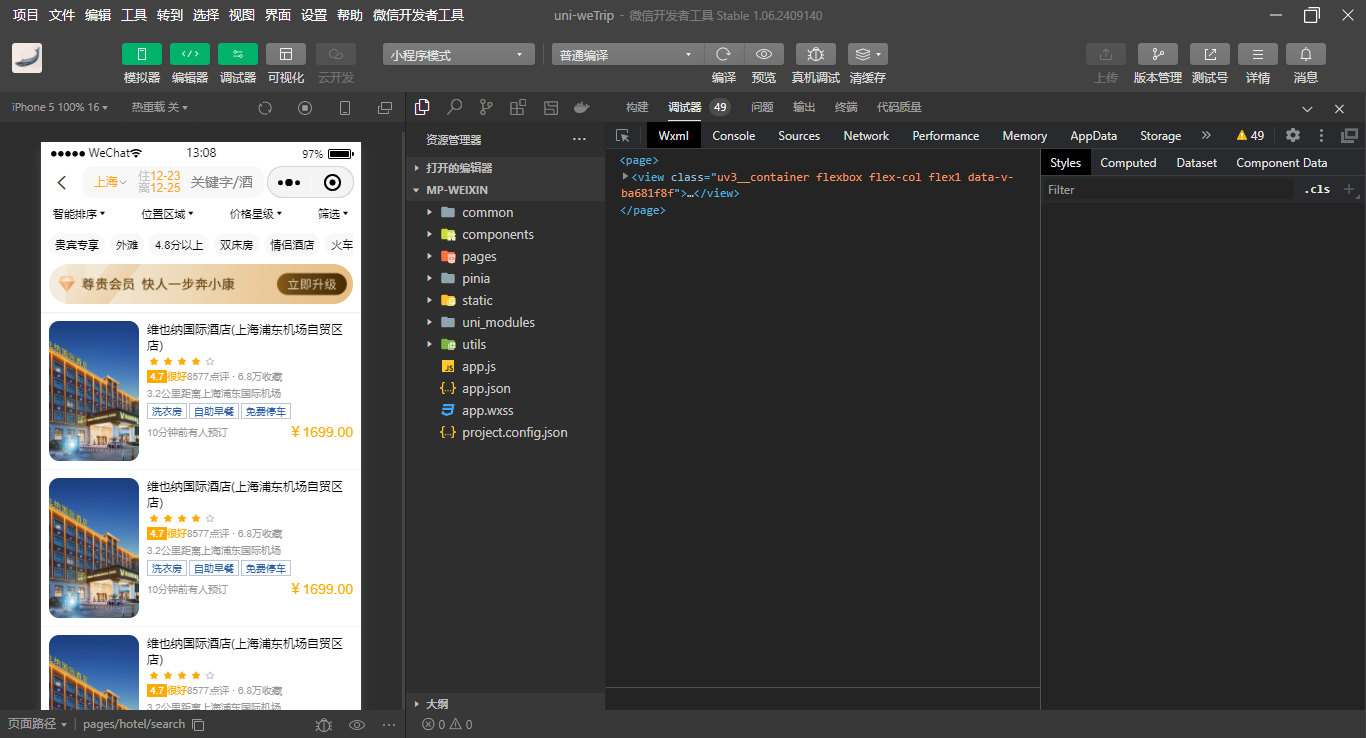Image resolution: width=1366 pixels, height=738 pixels.
Task: Click the version management icon
Action: pyautogui.click(x=1158, y=54)
